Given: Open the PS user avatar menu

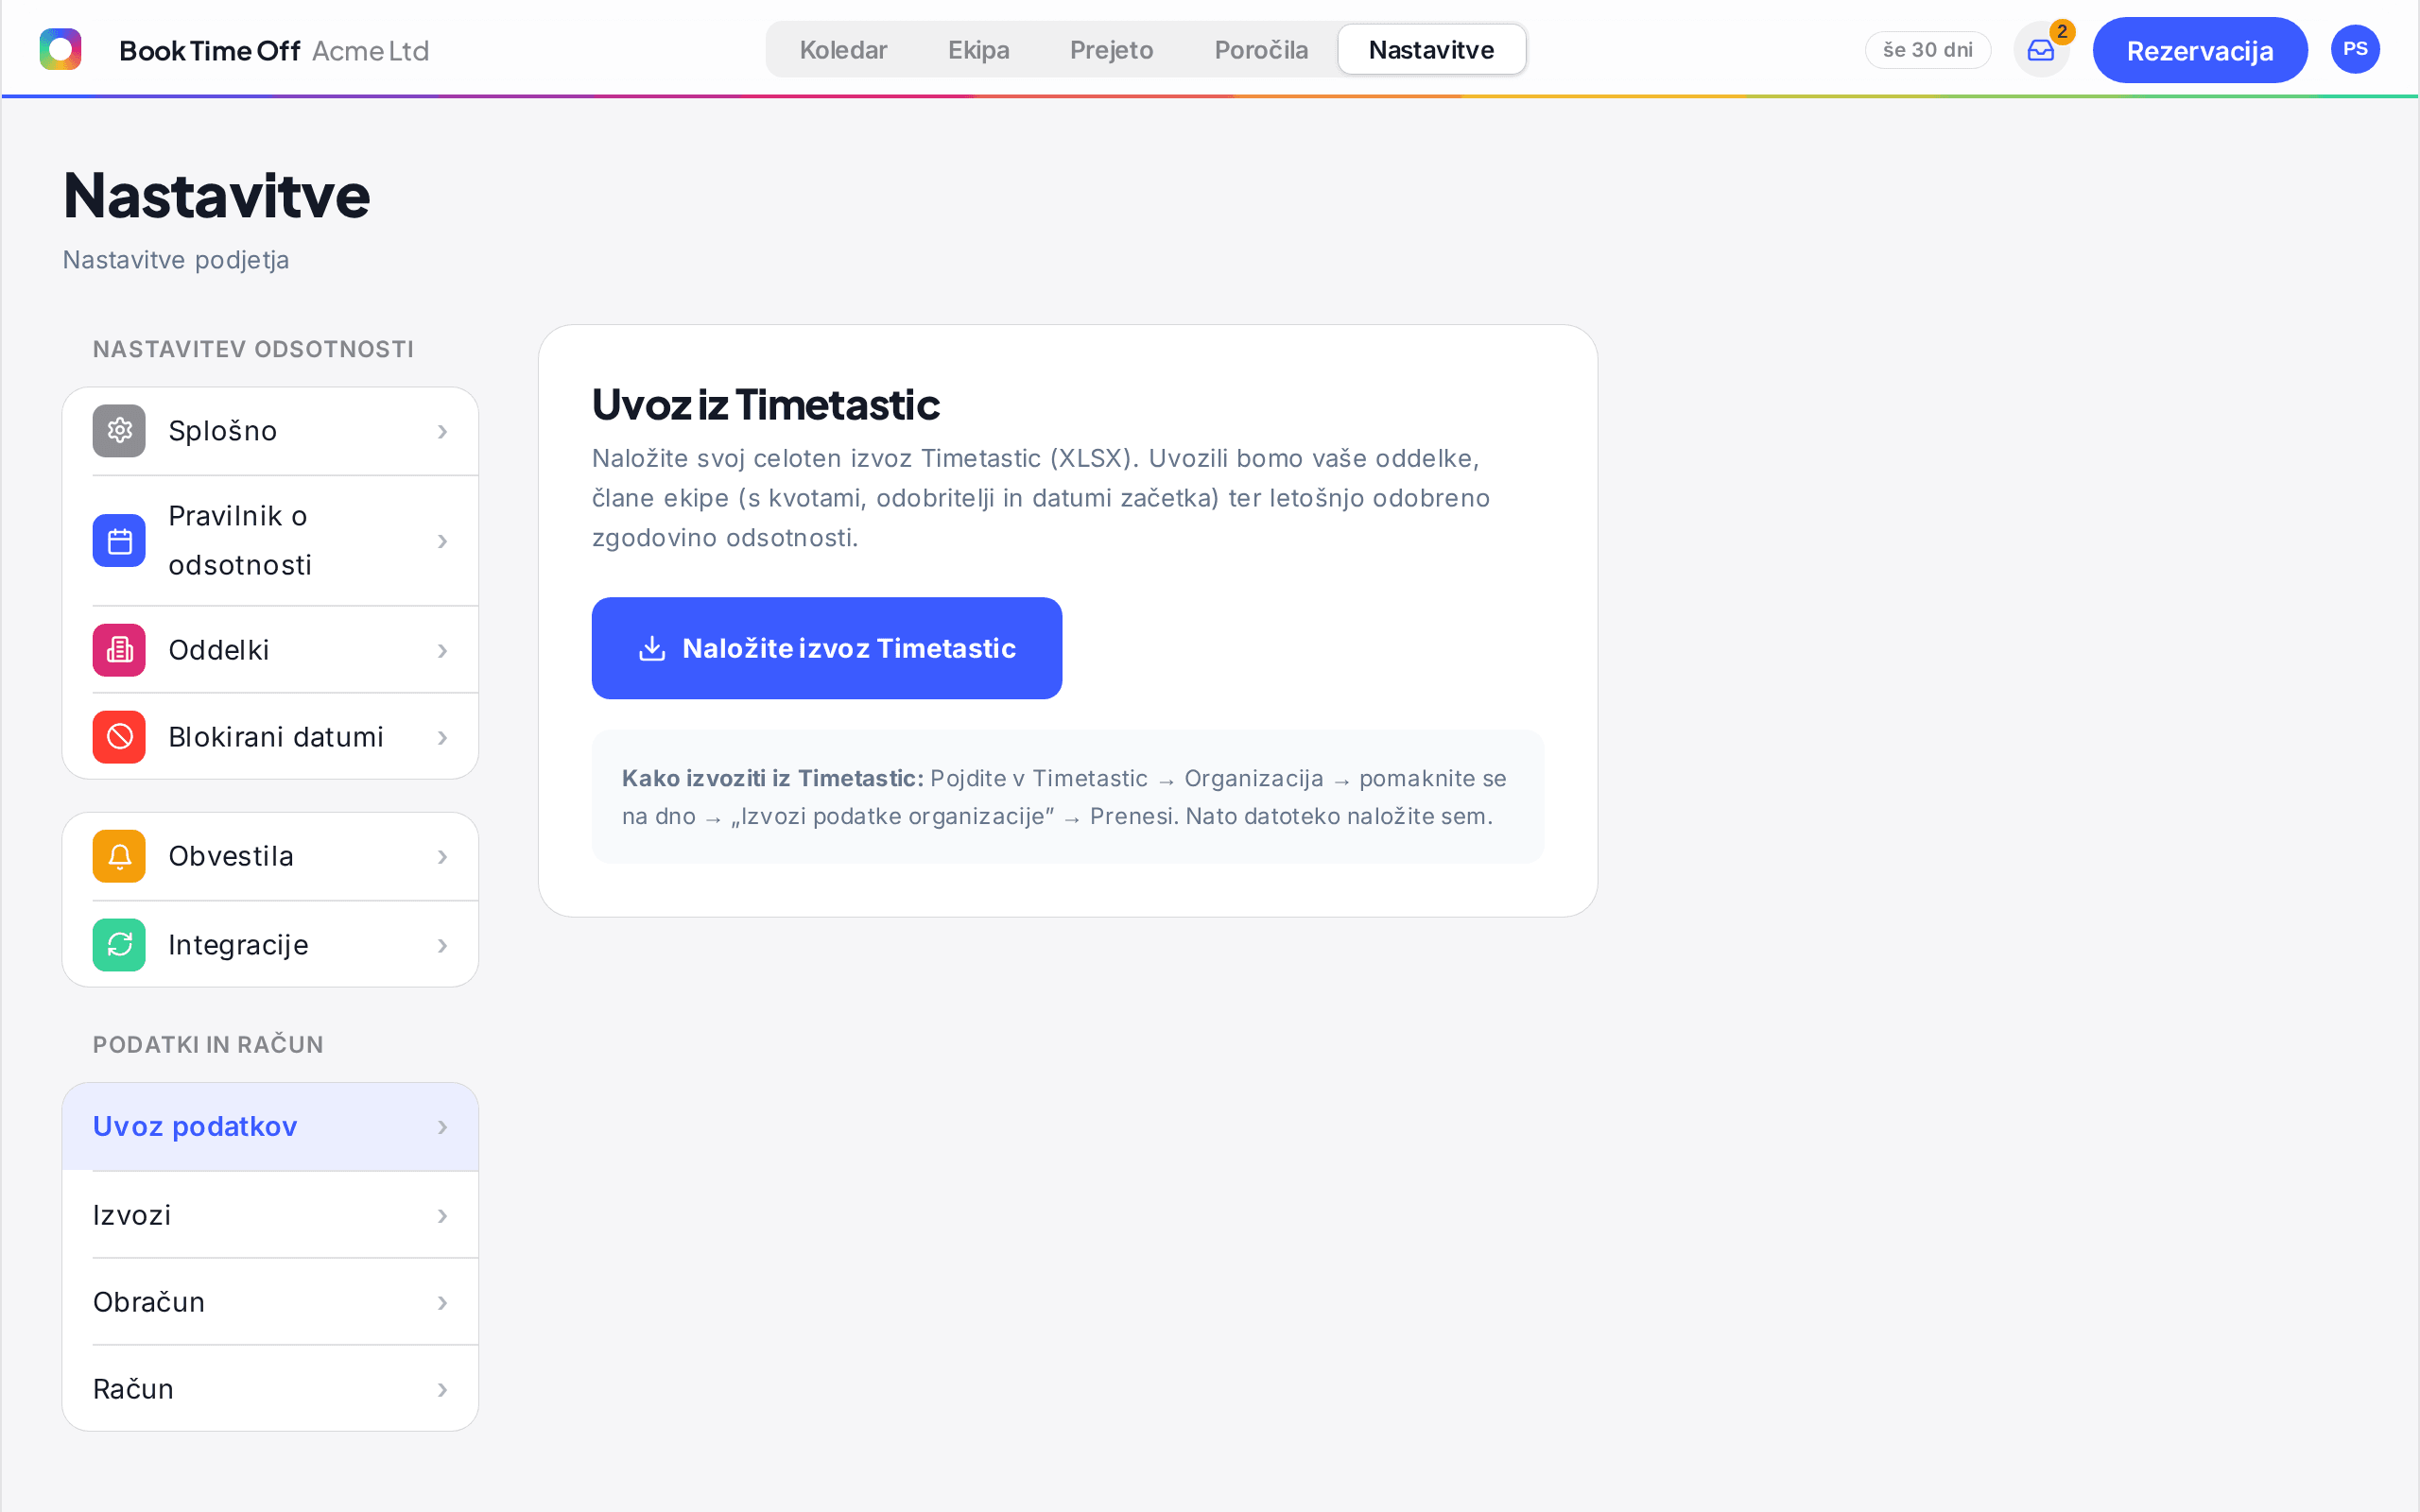Looking at the screenshot, I should [2355, 49].
